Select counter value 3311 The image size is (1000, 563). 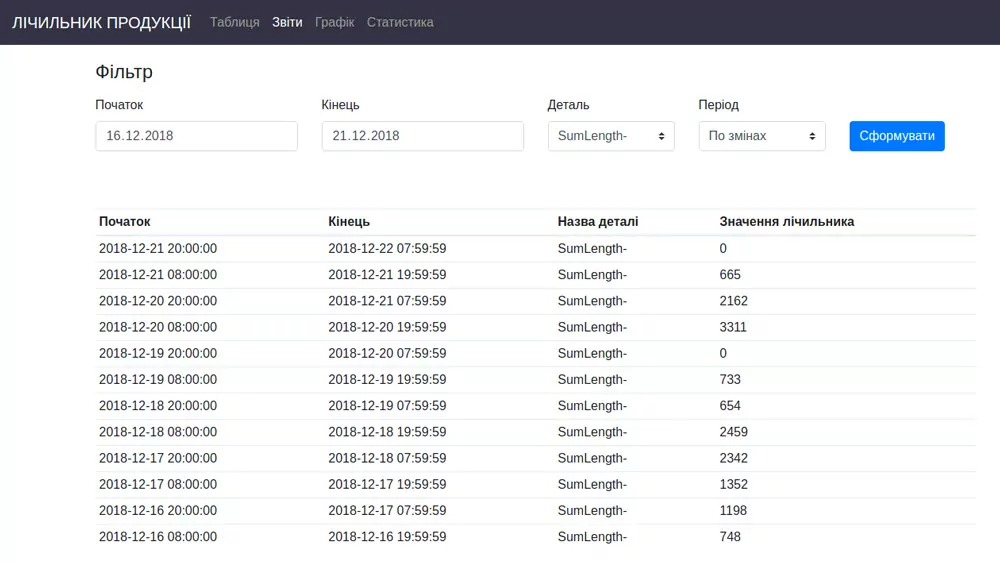click(733, 327)
